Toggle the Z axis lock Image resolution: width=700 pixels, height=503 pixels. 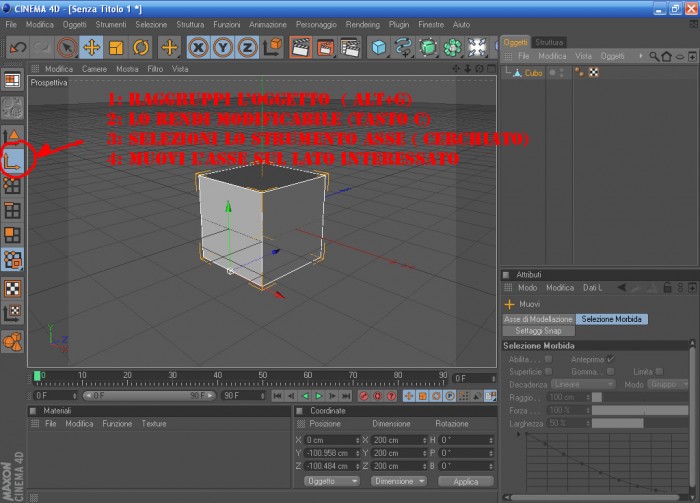click(x=247, y=47)
